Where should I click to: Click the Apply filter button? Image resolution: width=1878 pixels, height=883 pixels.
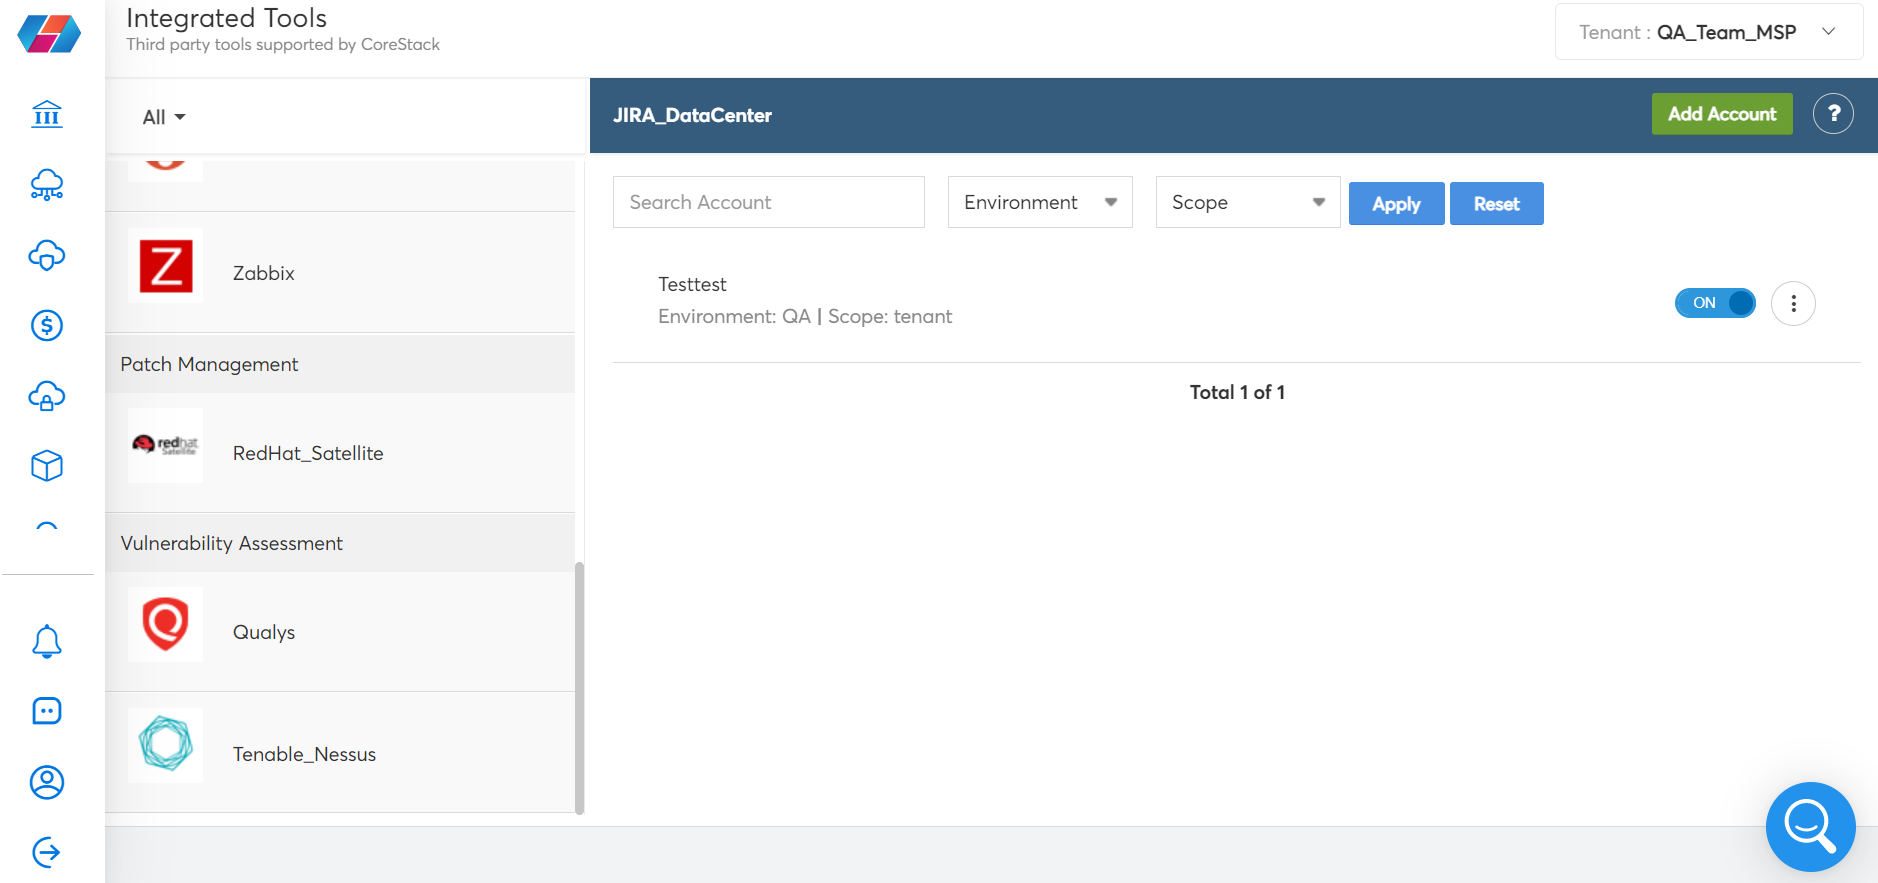coord(1396,204)
